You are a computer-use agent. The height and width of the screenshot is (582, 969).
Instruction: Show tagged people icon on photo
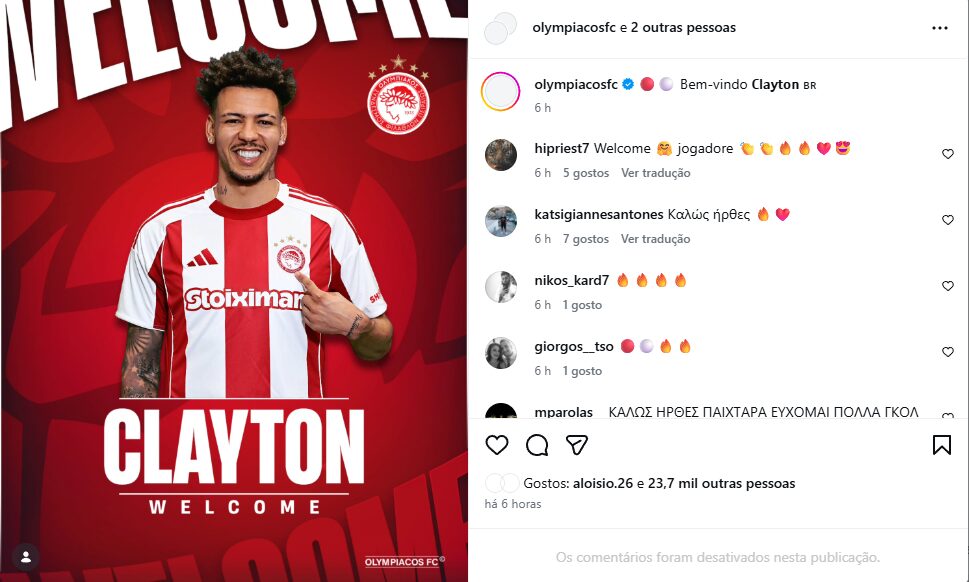click(x=26, y=557)
